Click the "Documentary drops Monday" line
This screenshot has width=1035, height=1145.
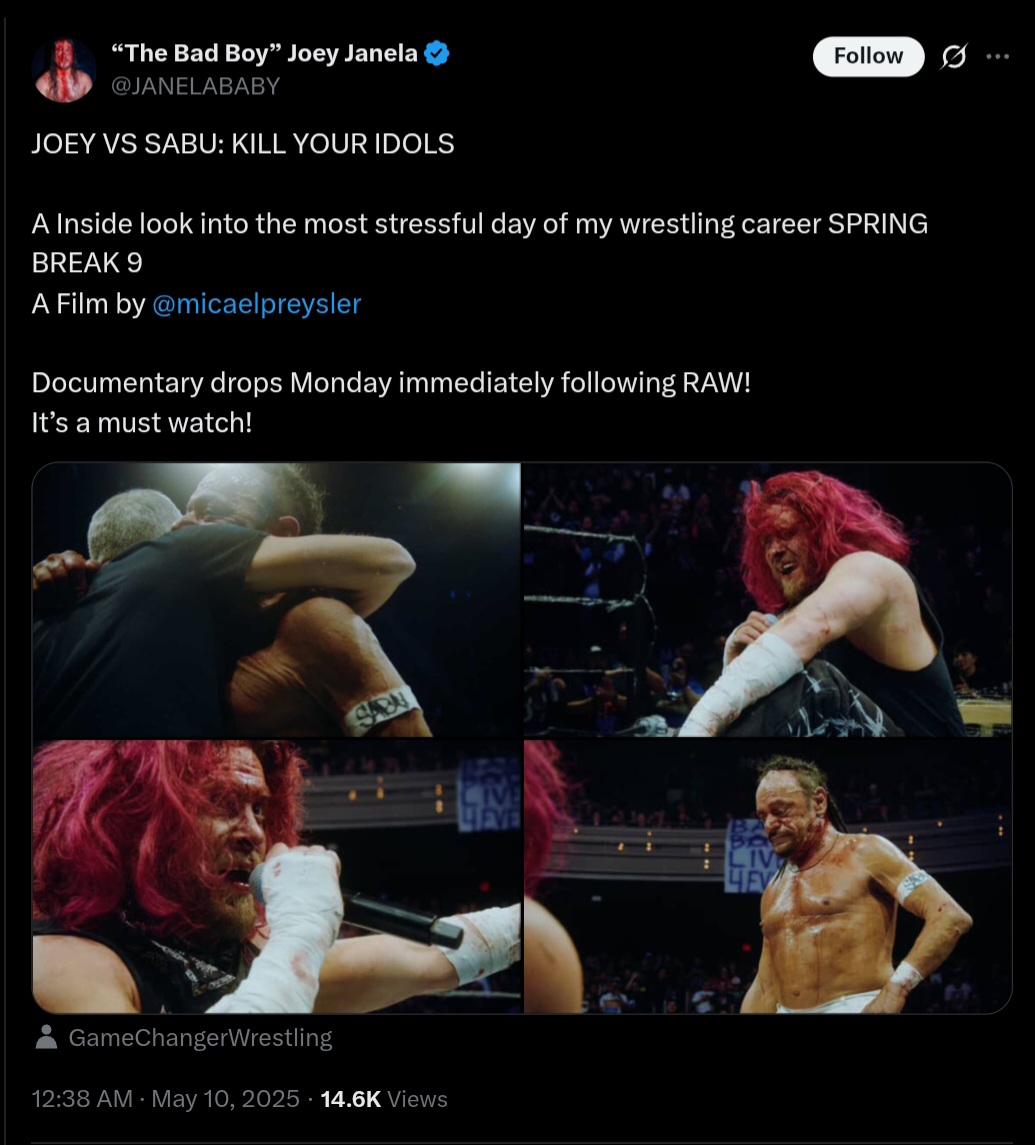(x=391, y=383)
